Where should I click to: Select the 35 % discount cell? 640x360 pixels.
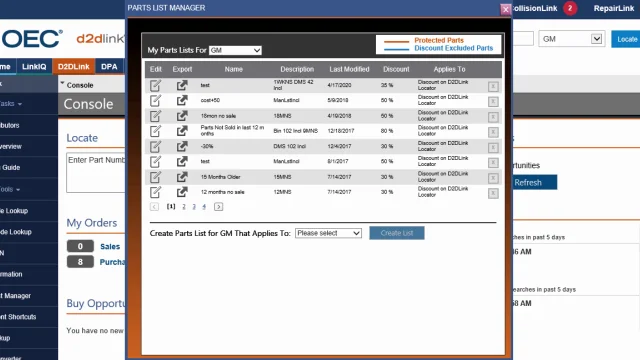pos(387,85)
